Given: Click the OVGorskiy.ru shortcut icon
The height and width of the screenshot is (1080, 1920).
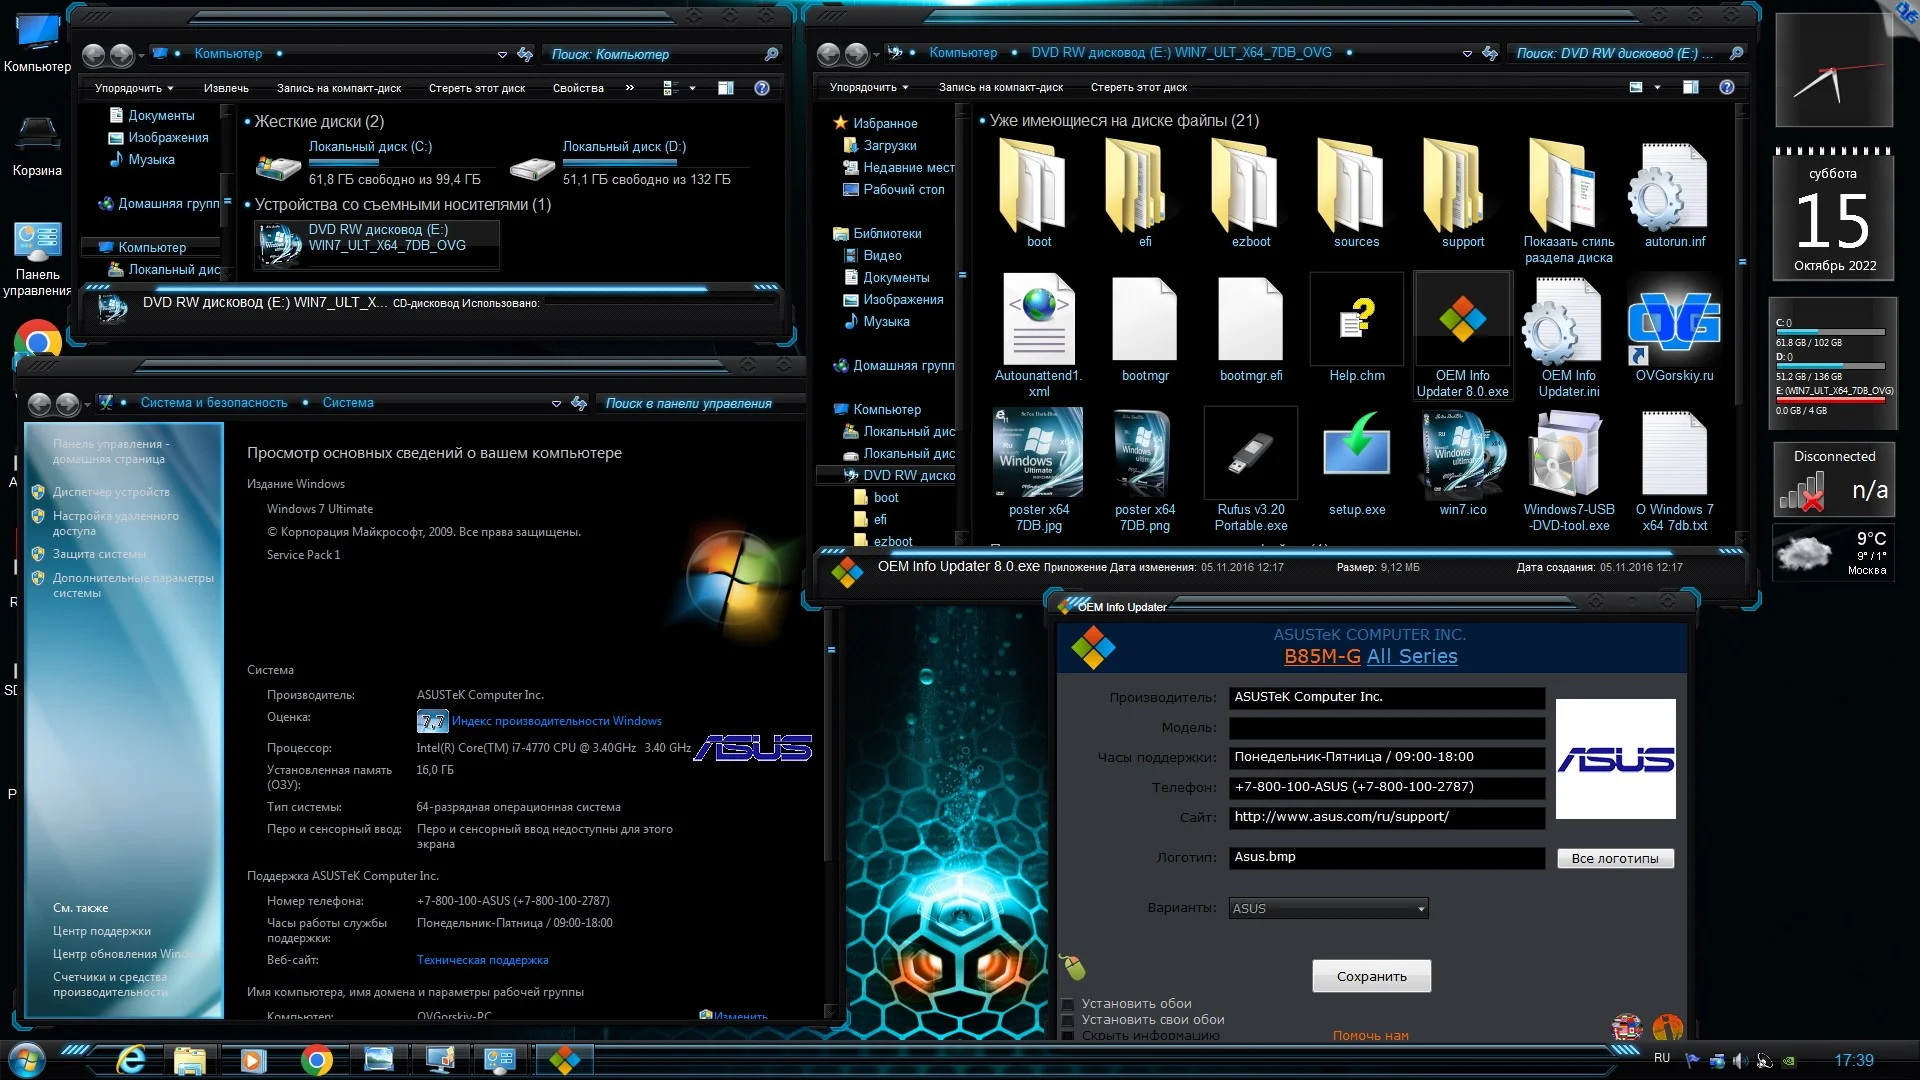Looking at the screenshot, I should pos(1674,322).
